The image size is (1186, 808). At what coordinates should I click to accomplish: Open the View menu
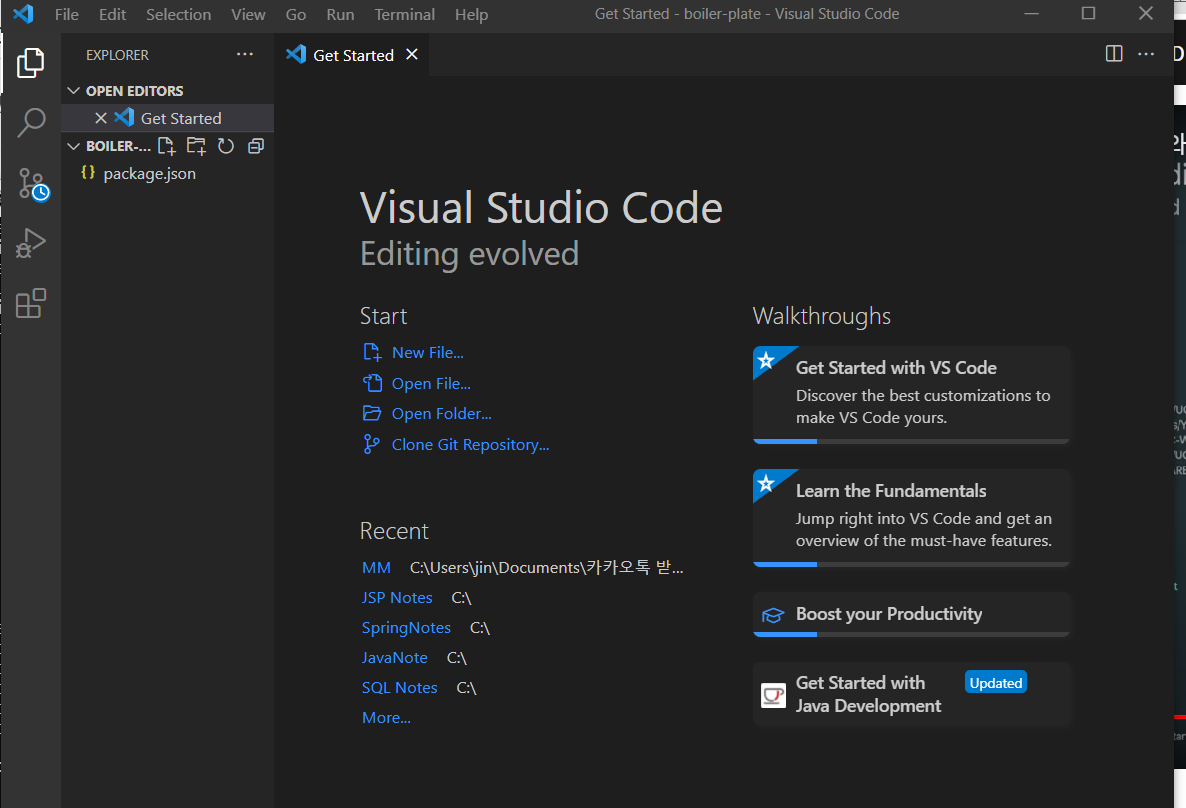248,14
